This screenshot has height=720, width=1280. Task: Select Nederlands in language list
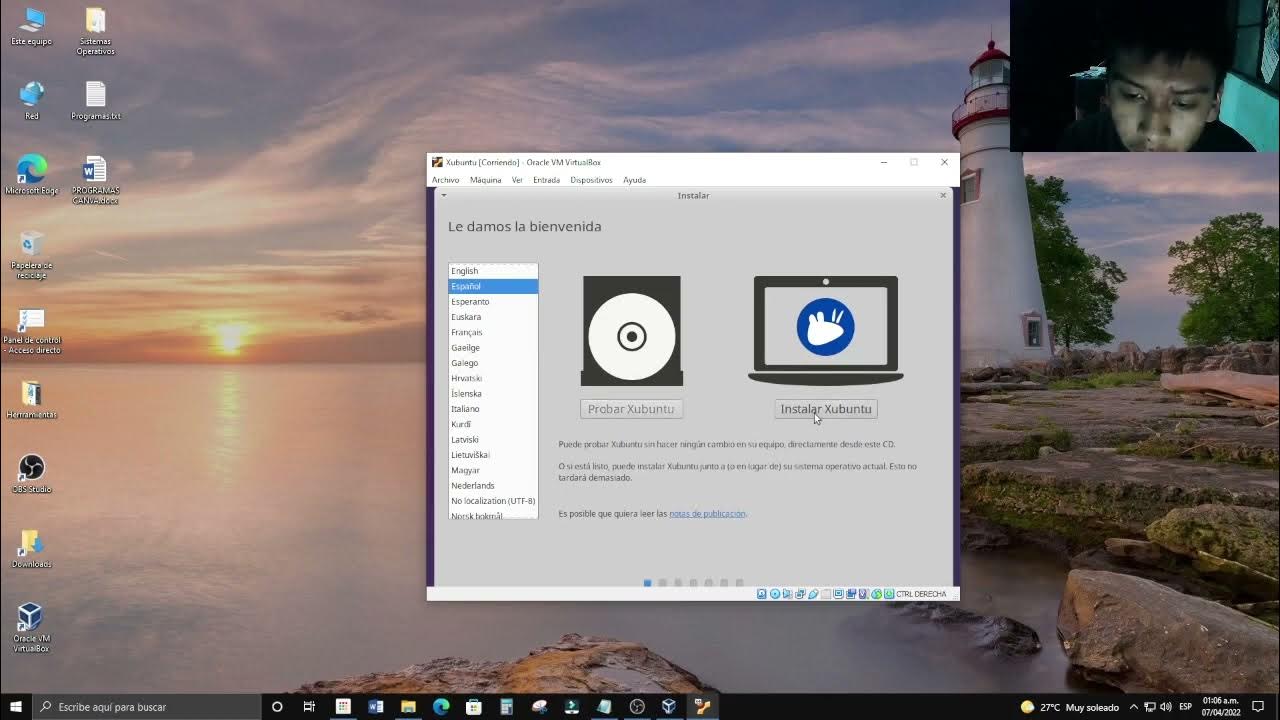tap(493, 486)
